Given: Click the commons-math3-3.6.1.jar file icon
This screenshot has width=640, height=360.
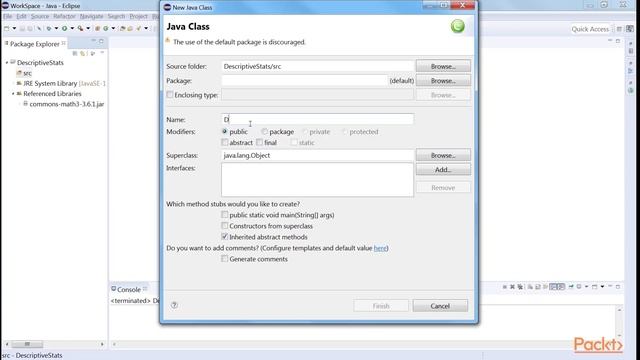Looking at the screenshot, I should (25, 104).
